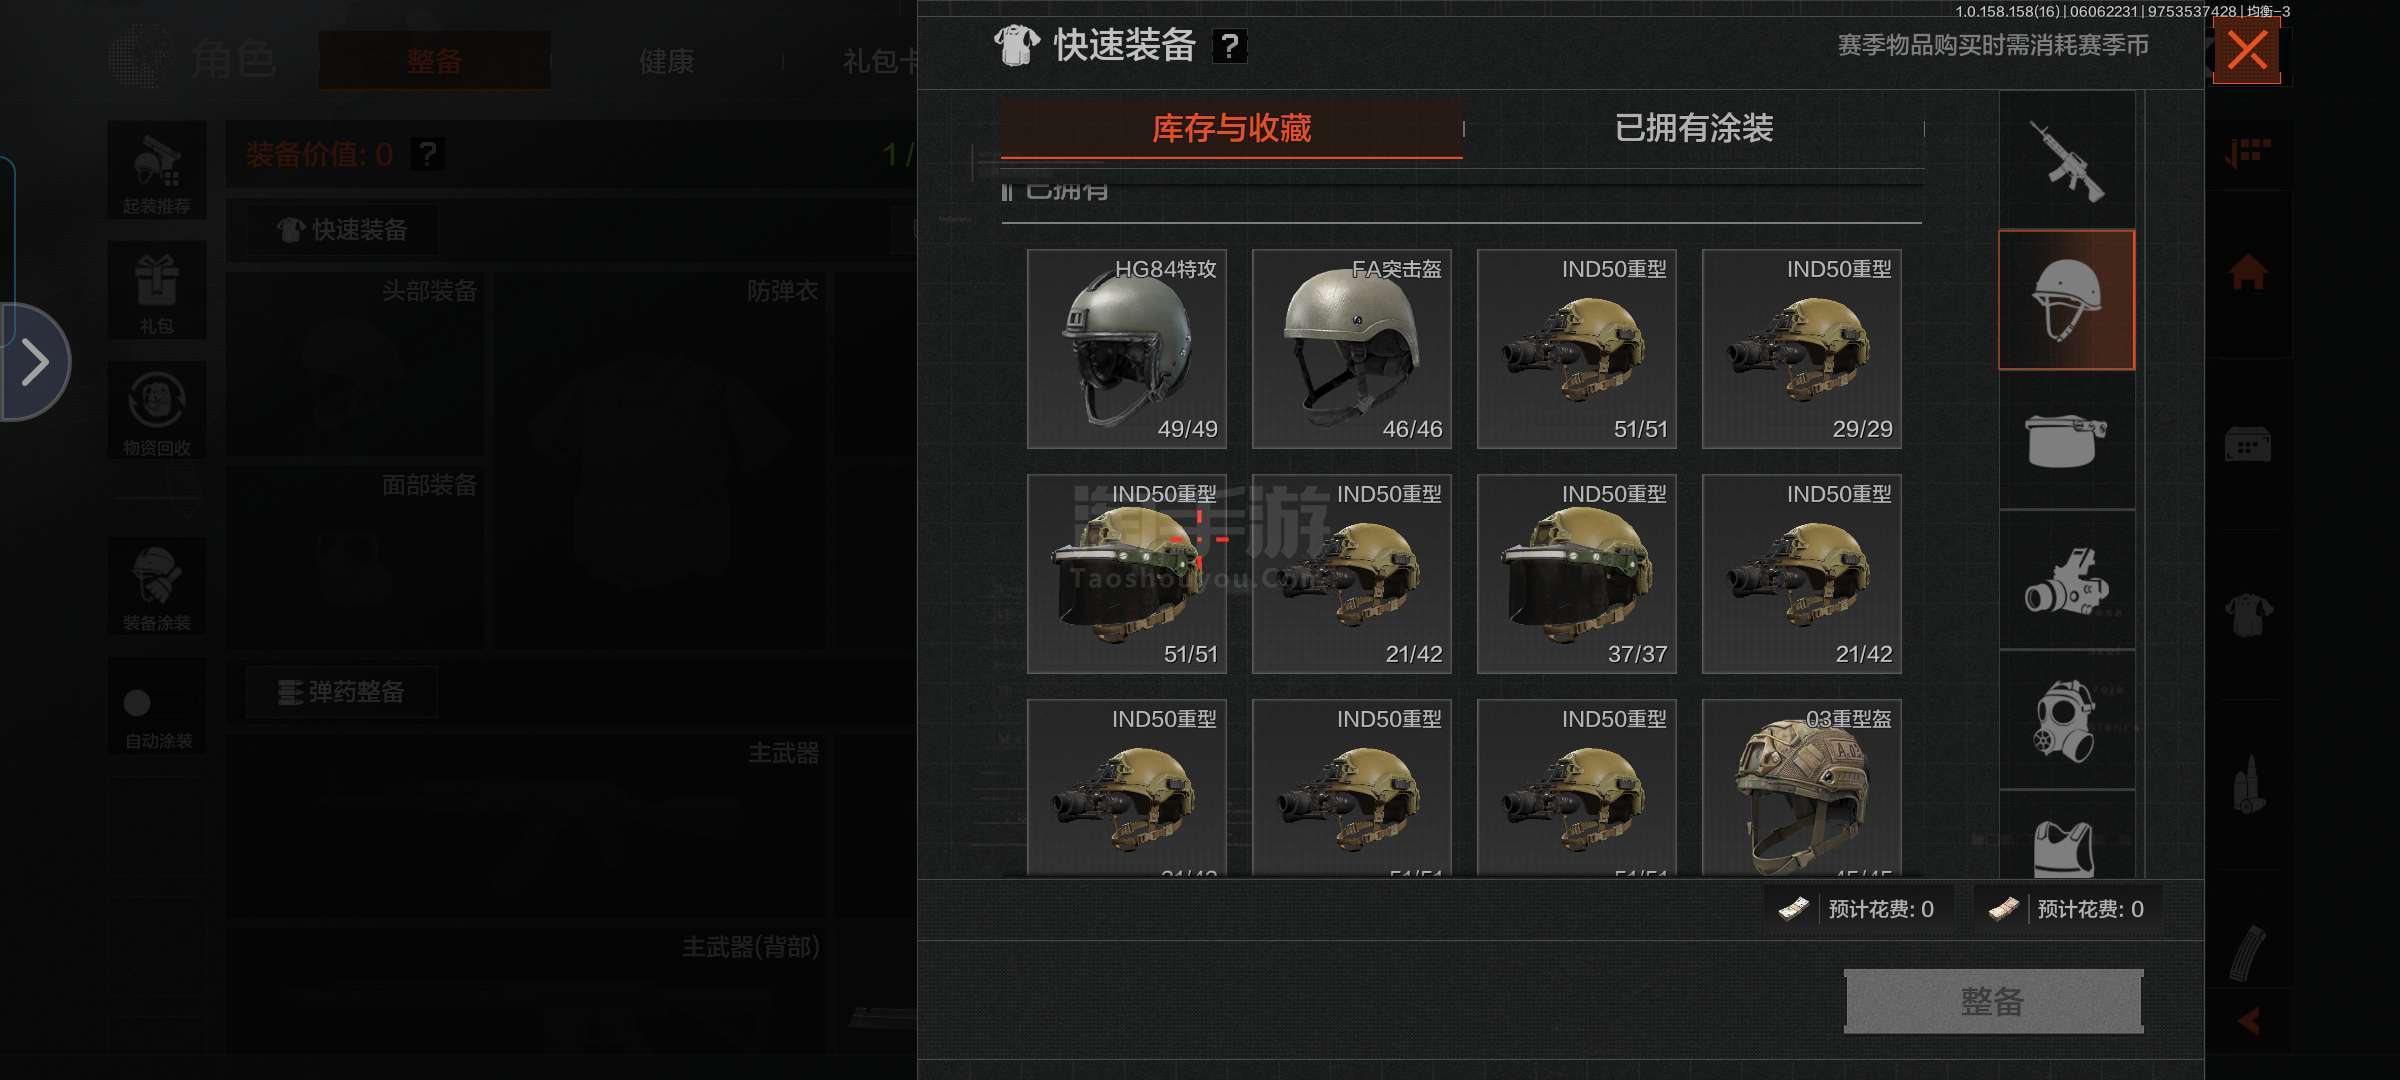The height and width of the screenshot is (1080, 2400).
Task: Choose the gas mask category icon
Action: pos(2066,720)
